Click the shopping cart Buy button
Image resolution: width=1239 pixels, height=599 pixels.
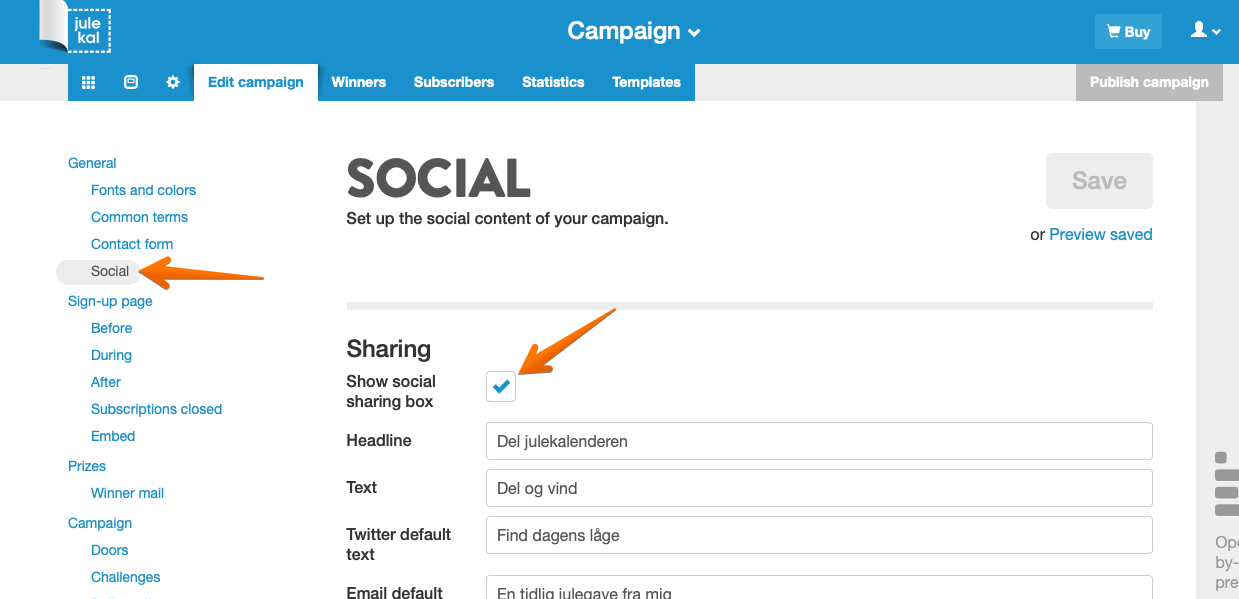pos(1128,32)
